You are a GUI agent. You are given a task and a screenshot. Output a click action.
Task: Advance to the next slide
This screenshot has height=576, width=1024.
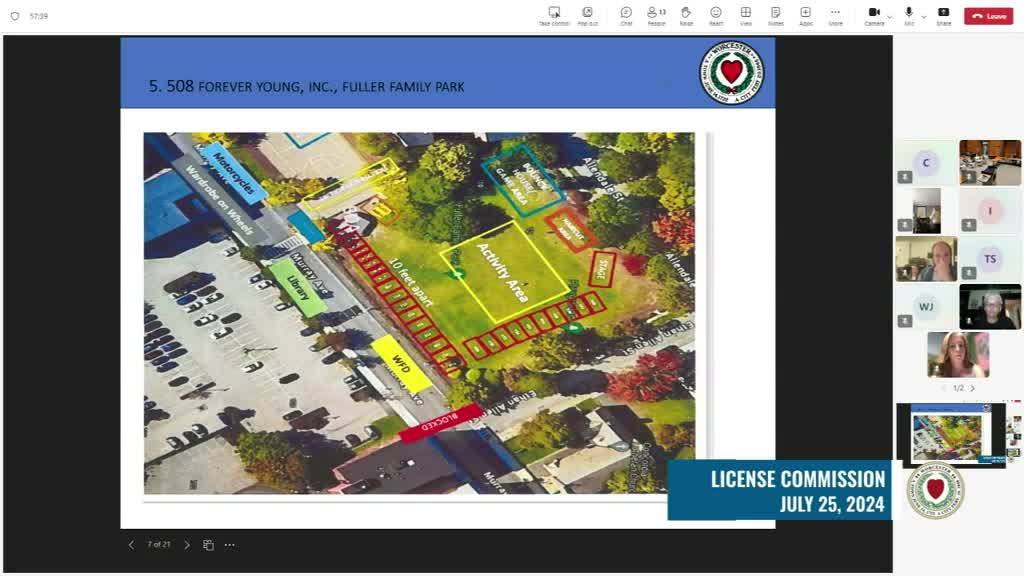pyautogui.click(x=187, y=545)
